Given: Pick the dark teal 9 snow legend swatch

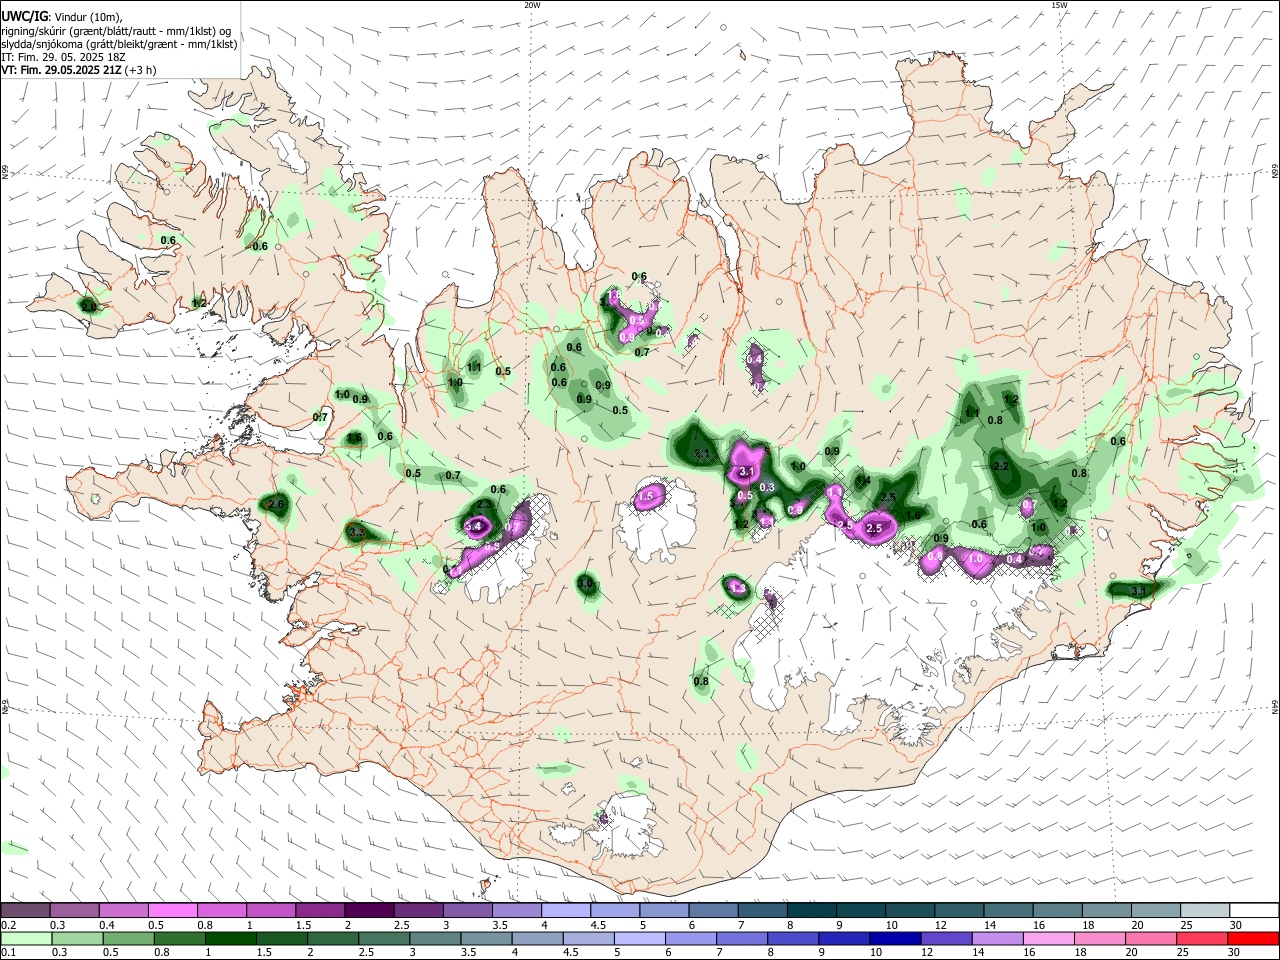Looking at the screenshot, I should click(861, 910).
